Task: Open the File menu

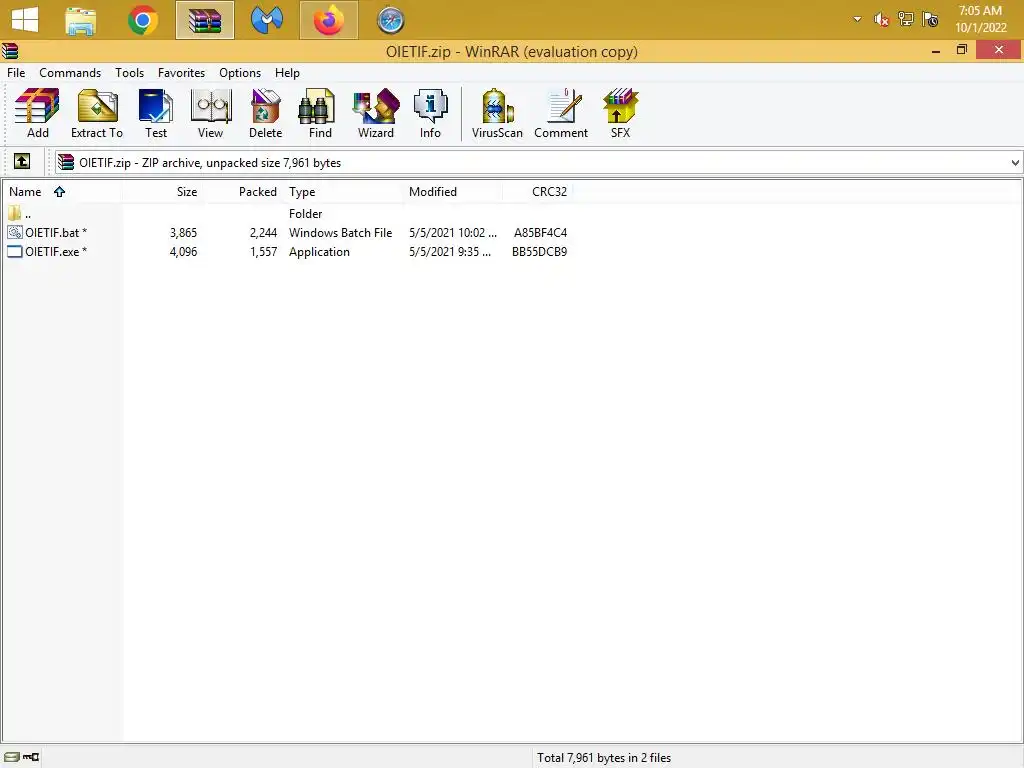Action: click(x=16, y=72)
